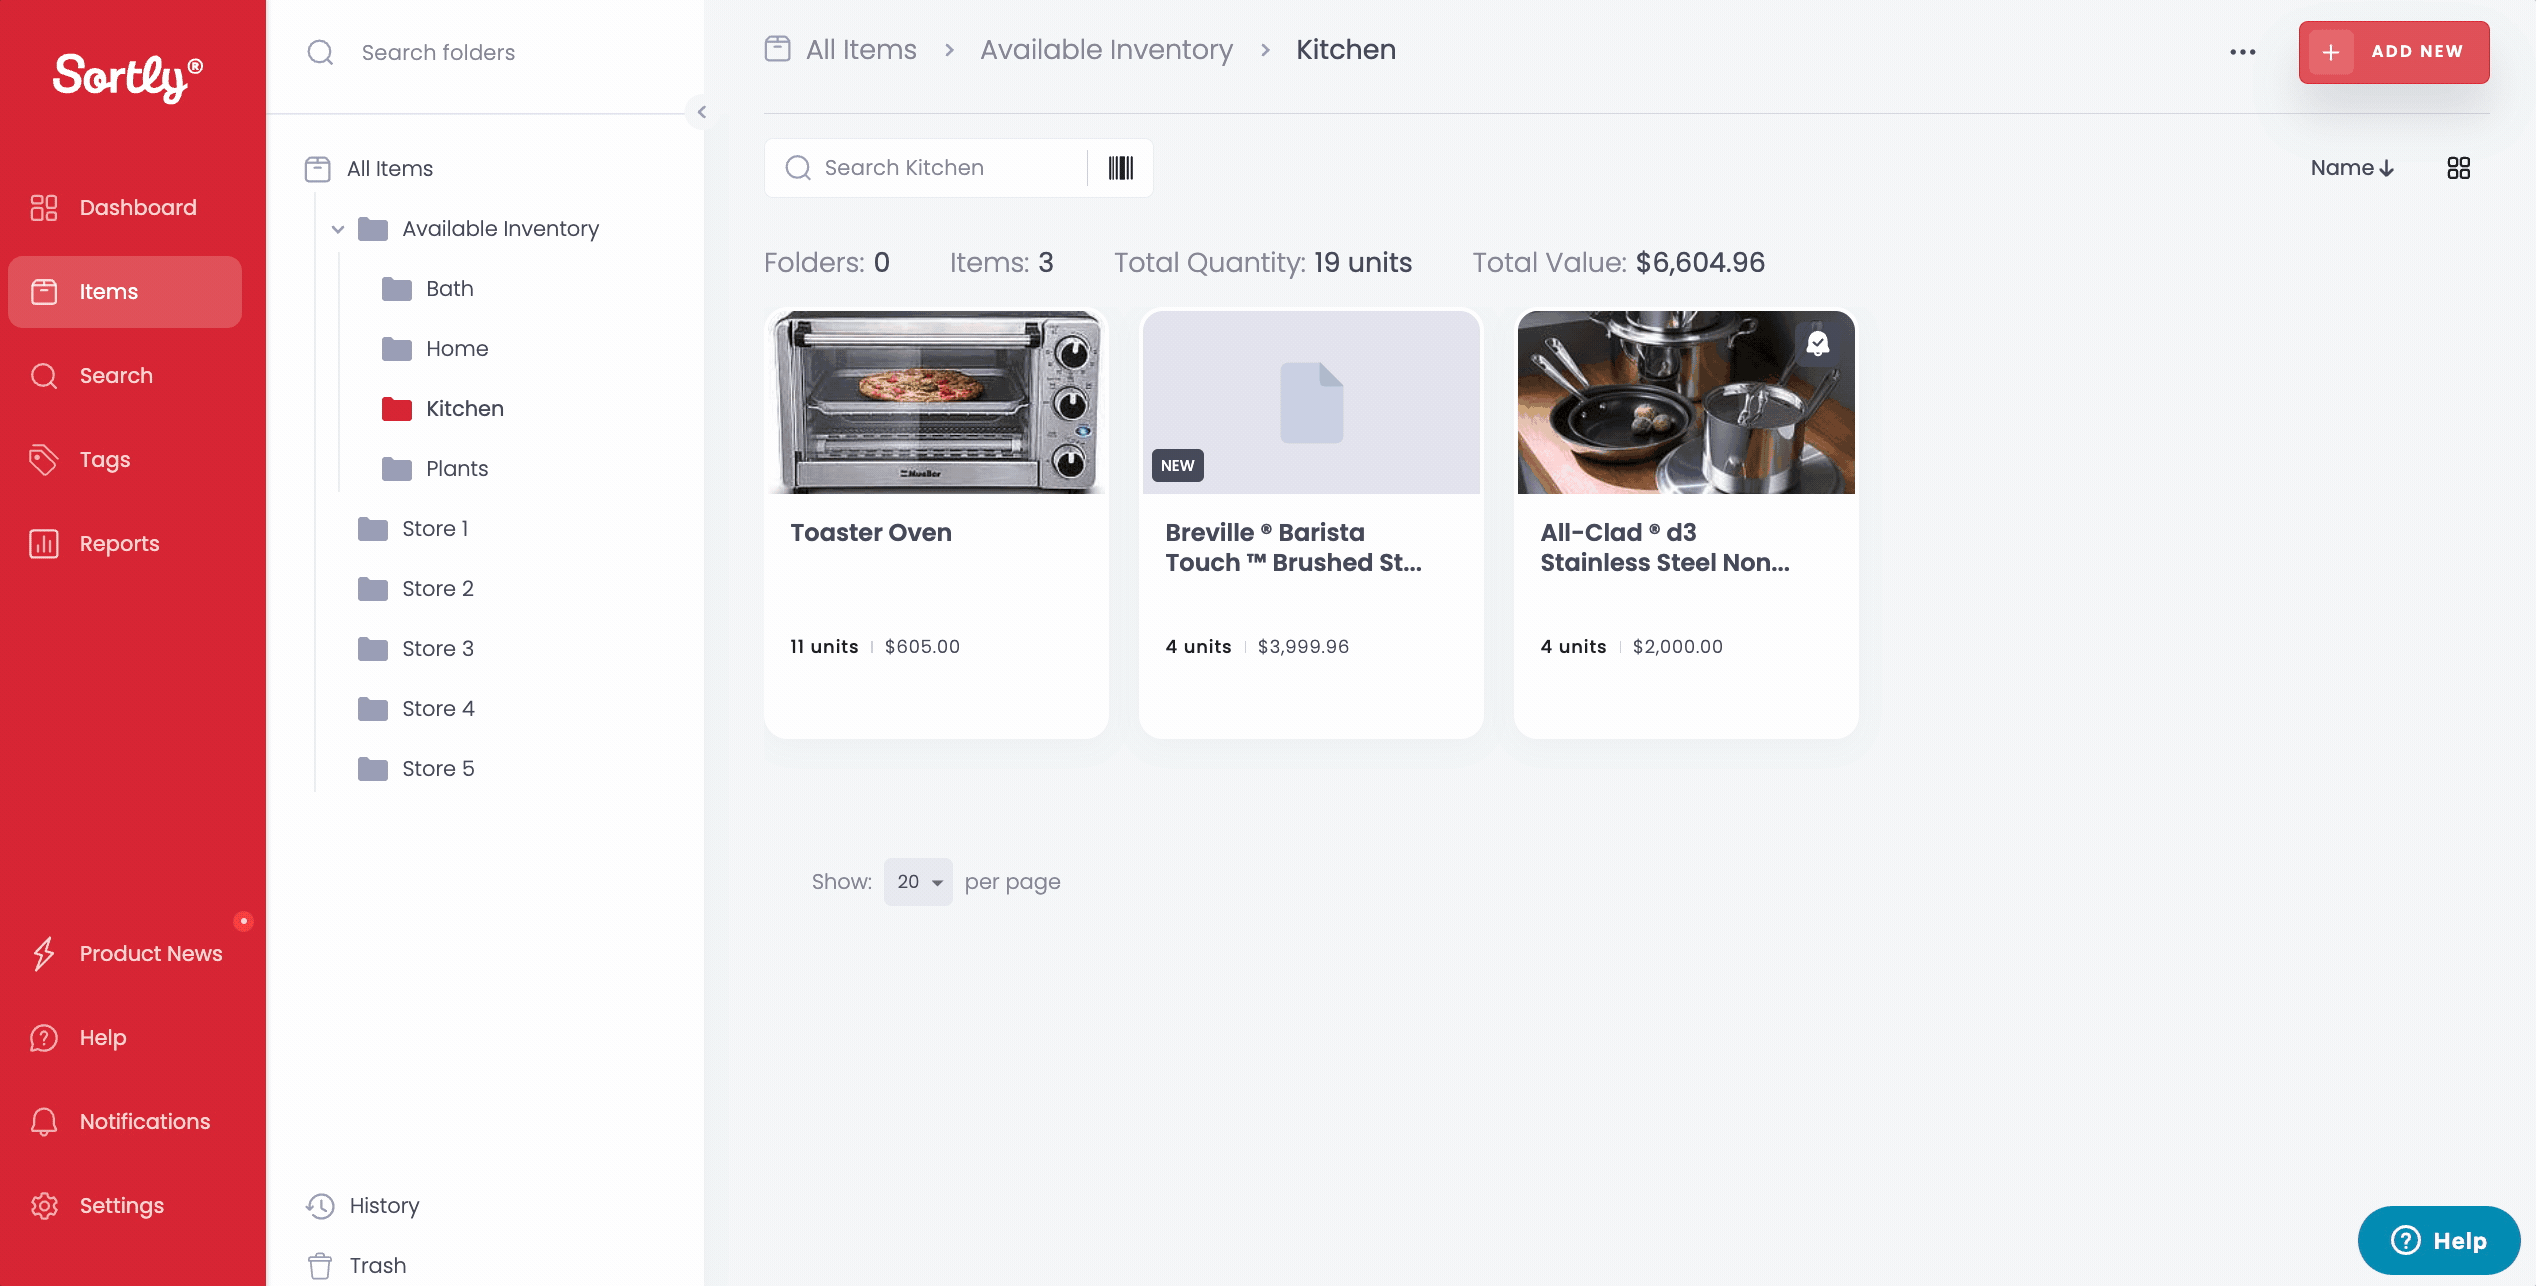Click the Trash bin icon
This screenshot has height=1286, width=2536.
[320, 1266]
